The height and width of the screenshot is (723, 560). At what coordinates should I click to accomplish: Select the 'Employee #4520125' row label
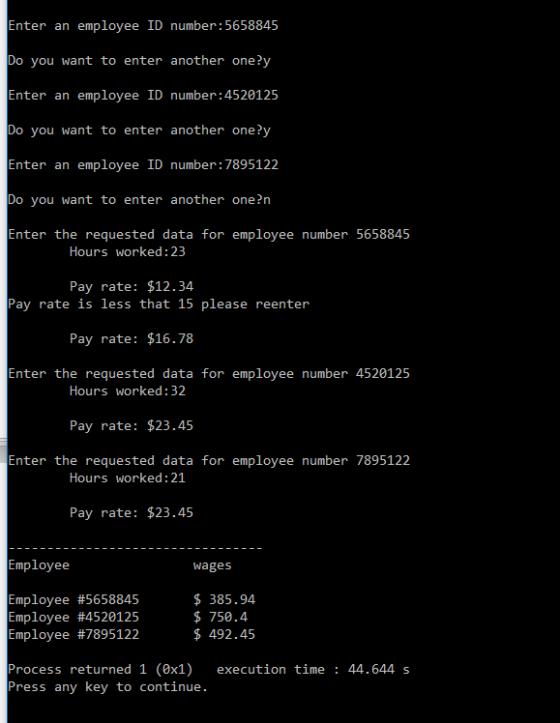[73, 617]
